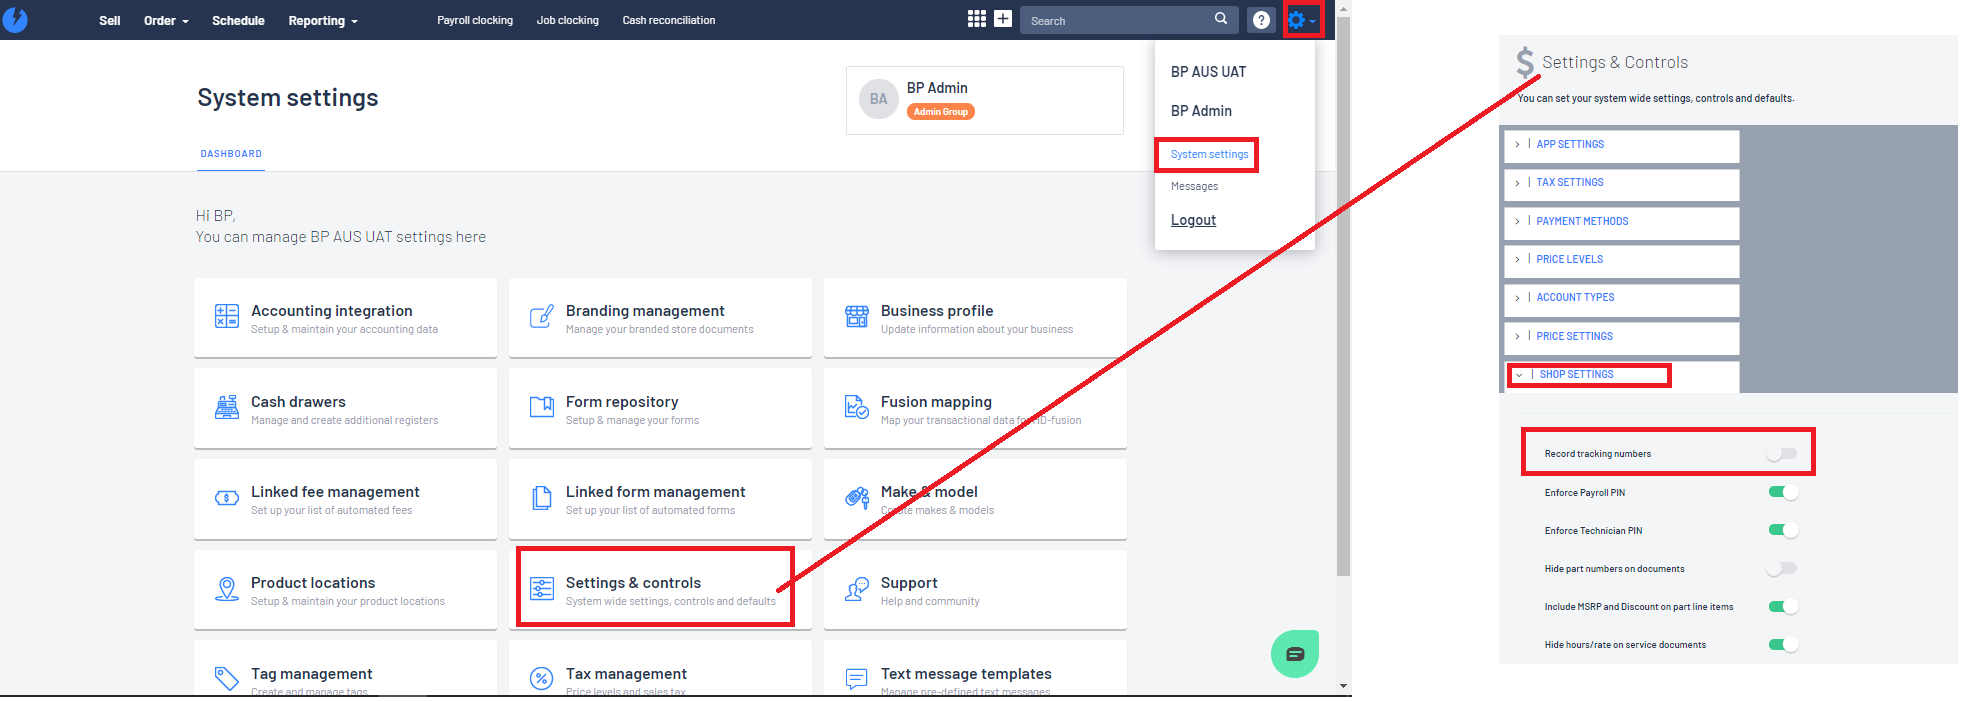Image resolution: width=1973 pixels, height=701 pixels.
Task: Toggle Hide part numbers on documents switch
Action: [x=1782, y=569]
